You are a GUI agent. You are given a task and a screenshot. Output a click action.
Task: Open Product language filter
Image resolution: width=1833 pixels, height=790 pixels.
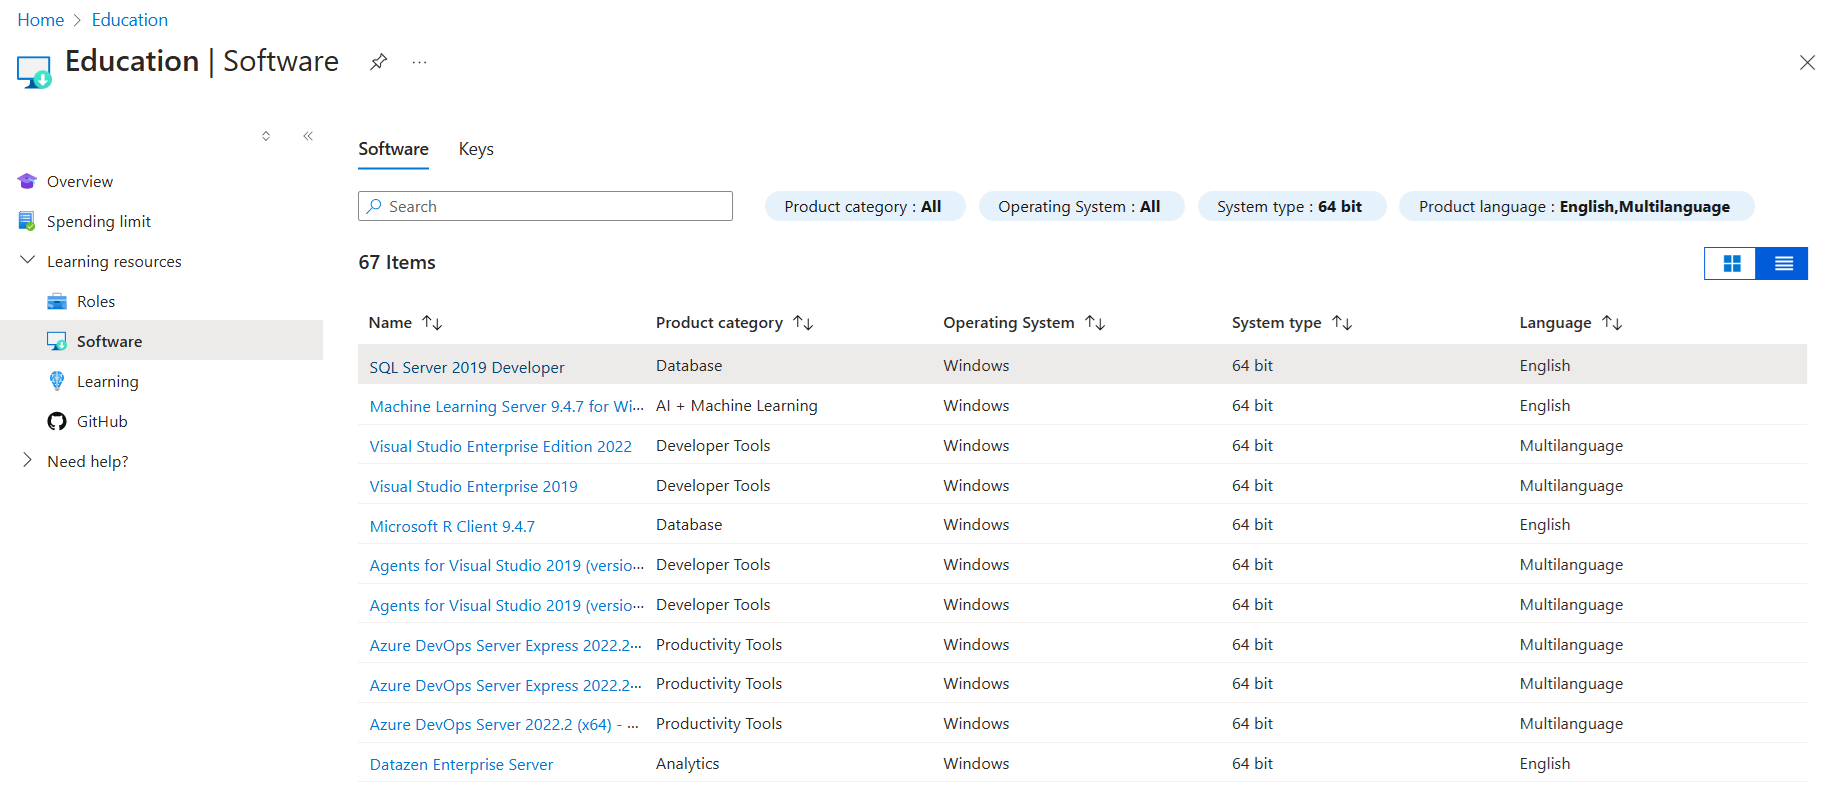click(x=1576, y=206)
